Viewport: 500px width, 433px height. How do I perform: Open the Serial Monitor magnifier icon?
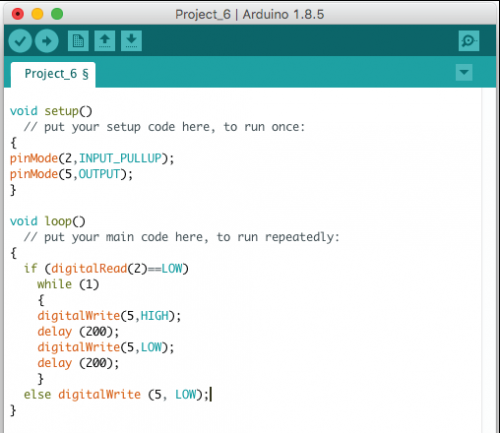coord(469,41)
